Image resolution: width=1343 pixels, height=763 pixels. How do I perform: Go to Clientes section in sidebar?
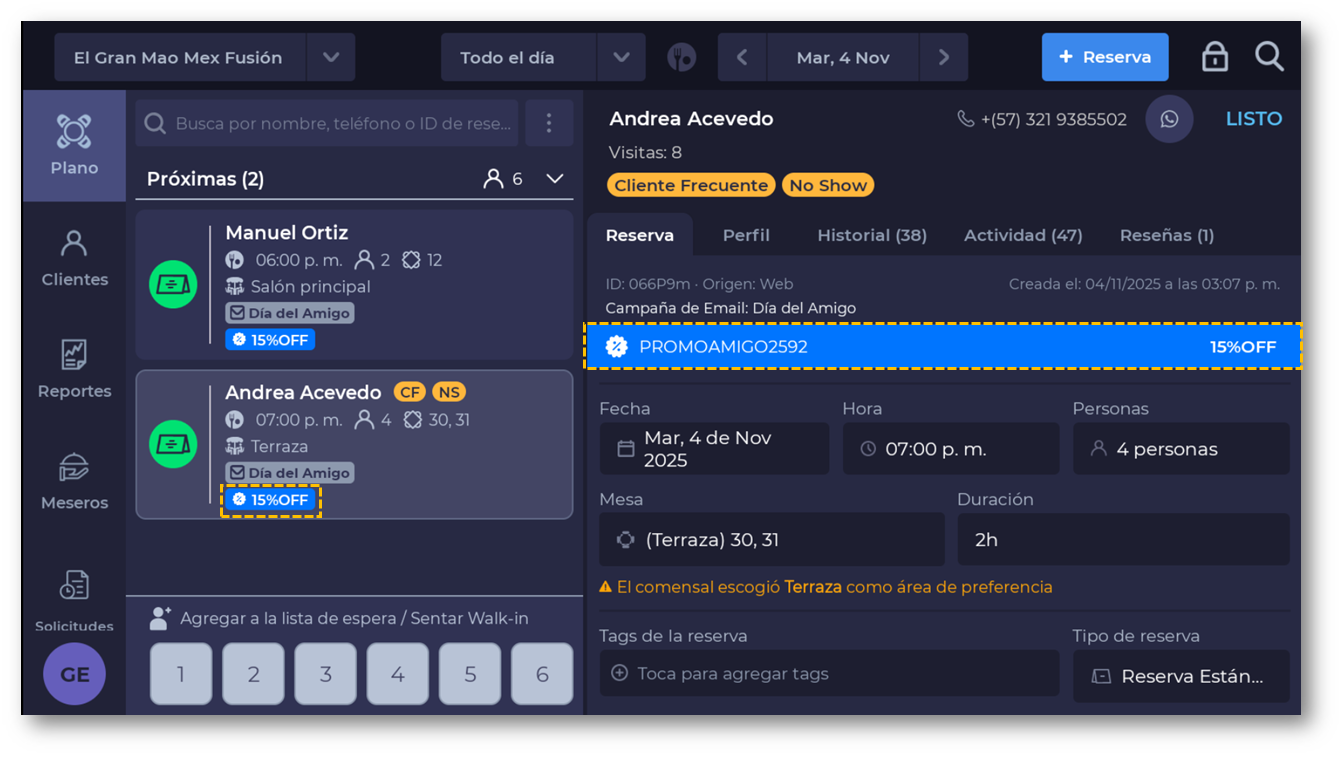74,258
